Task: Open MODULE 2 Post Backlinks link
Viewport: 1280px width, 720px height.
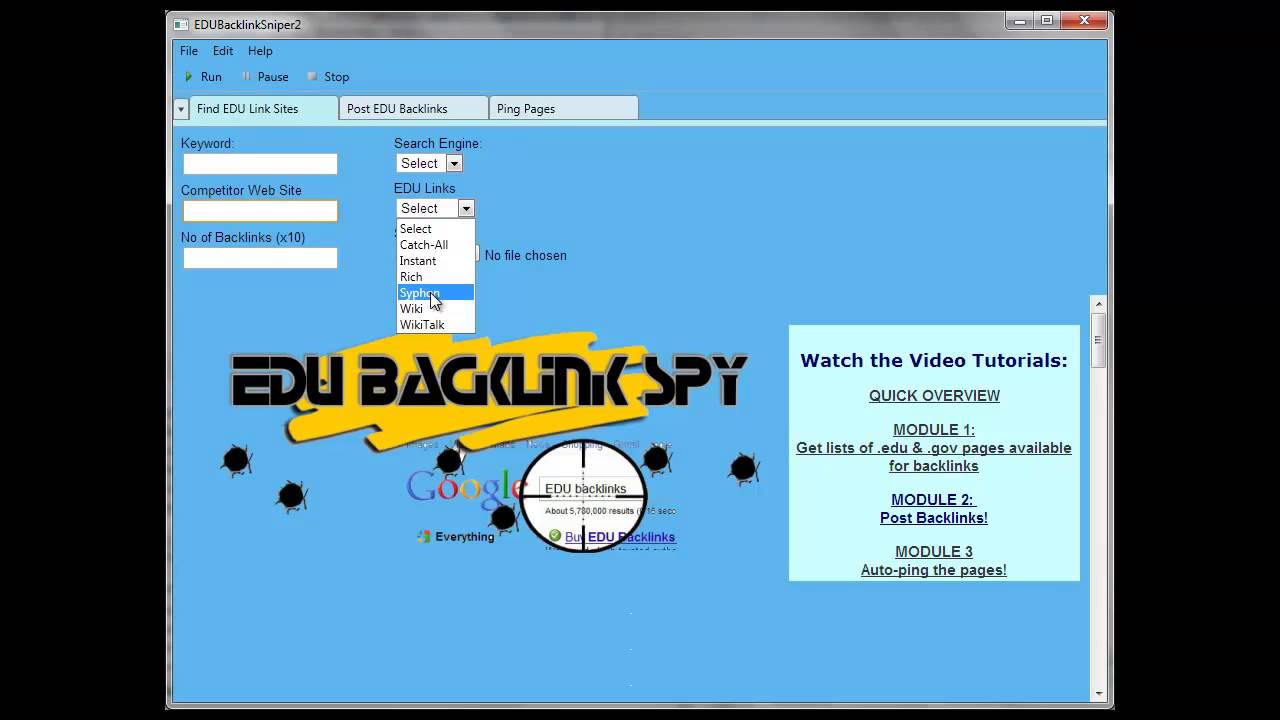Action: (934, 509)
